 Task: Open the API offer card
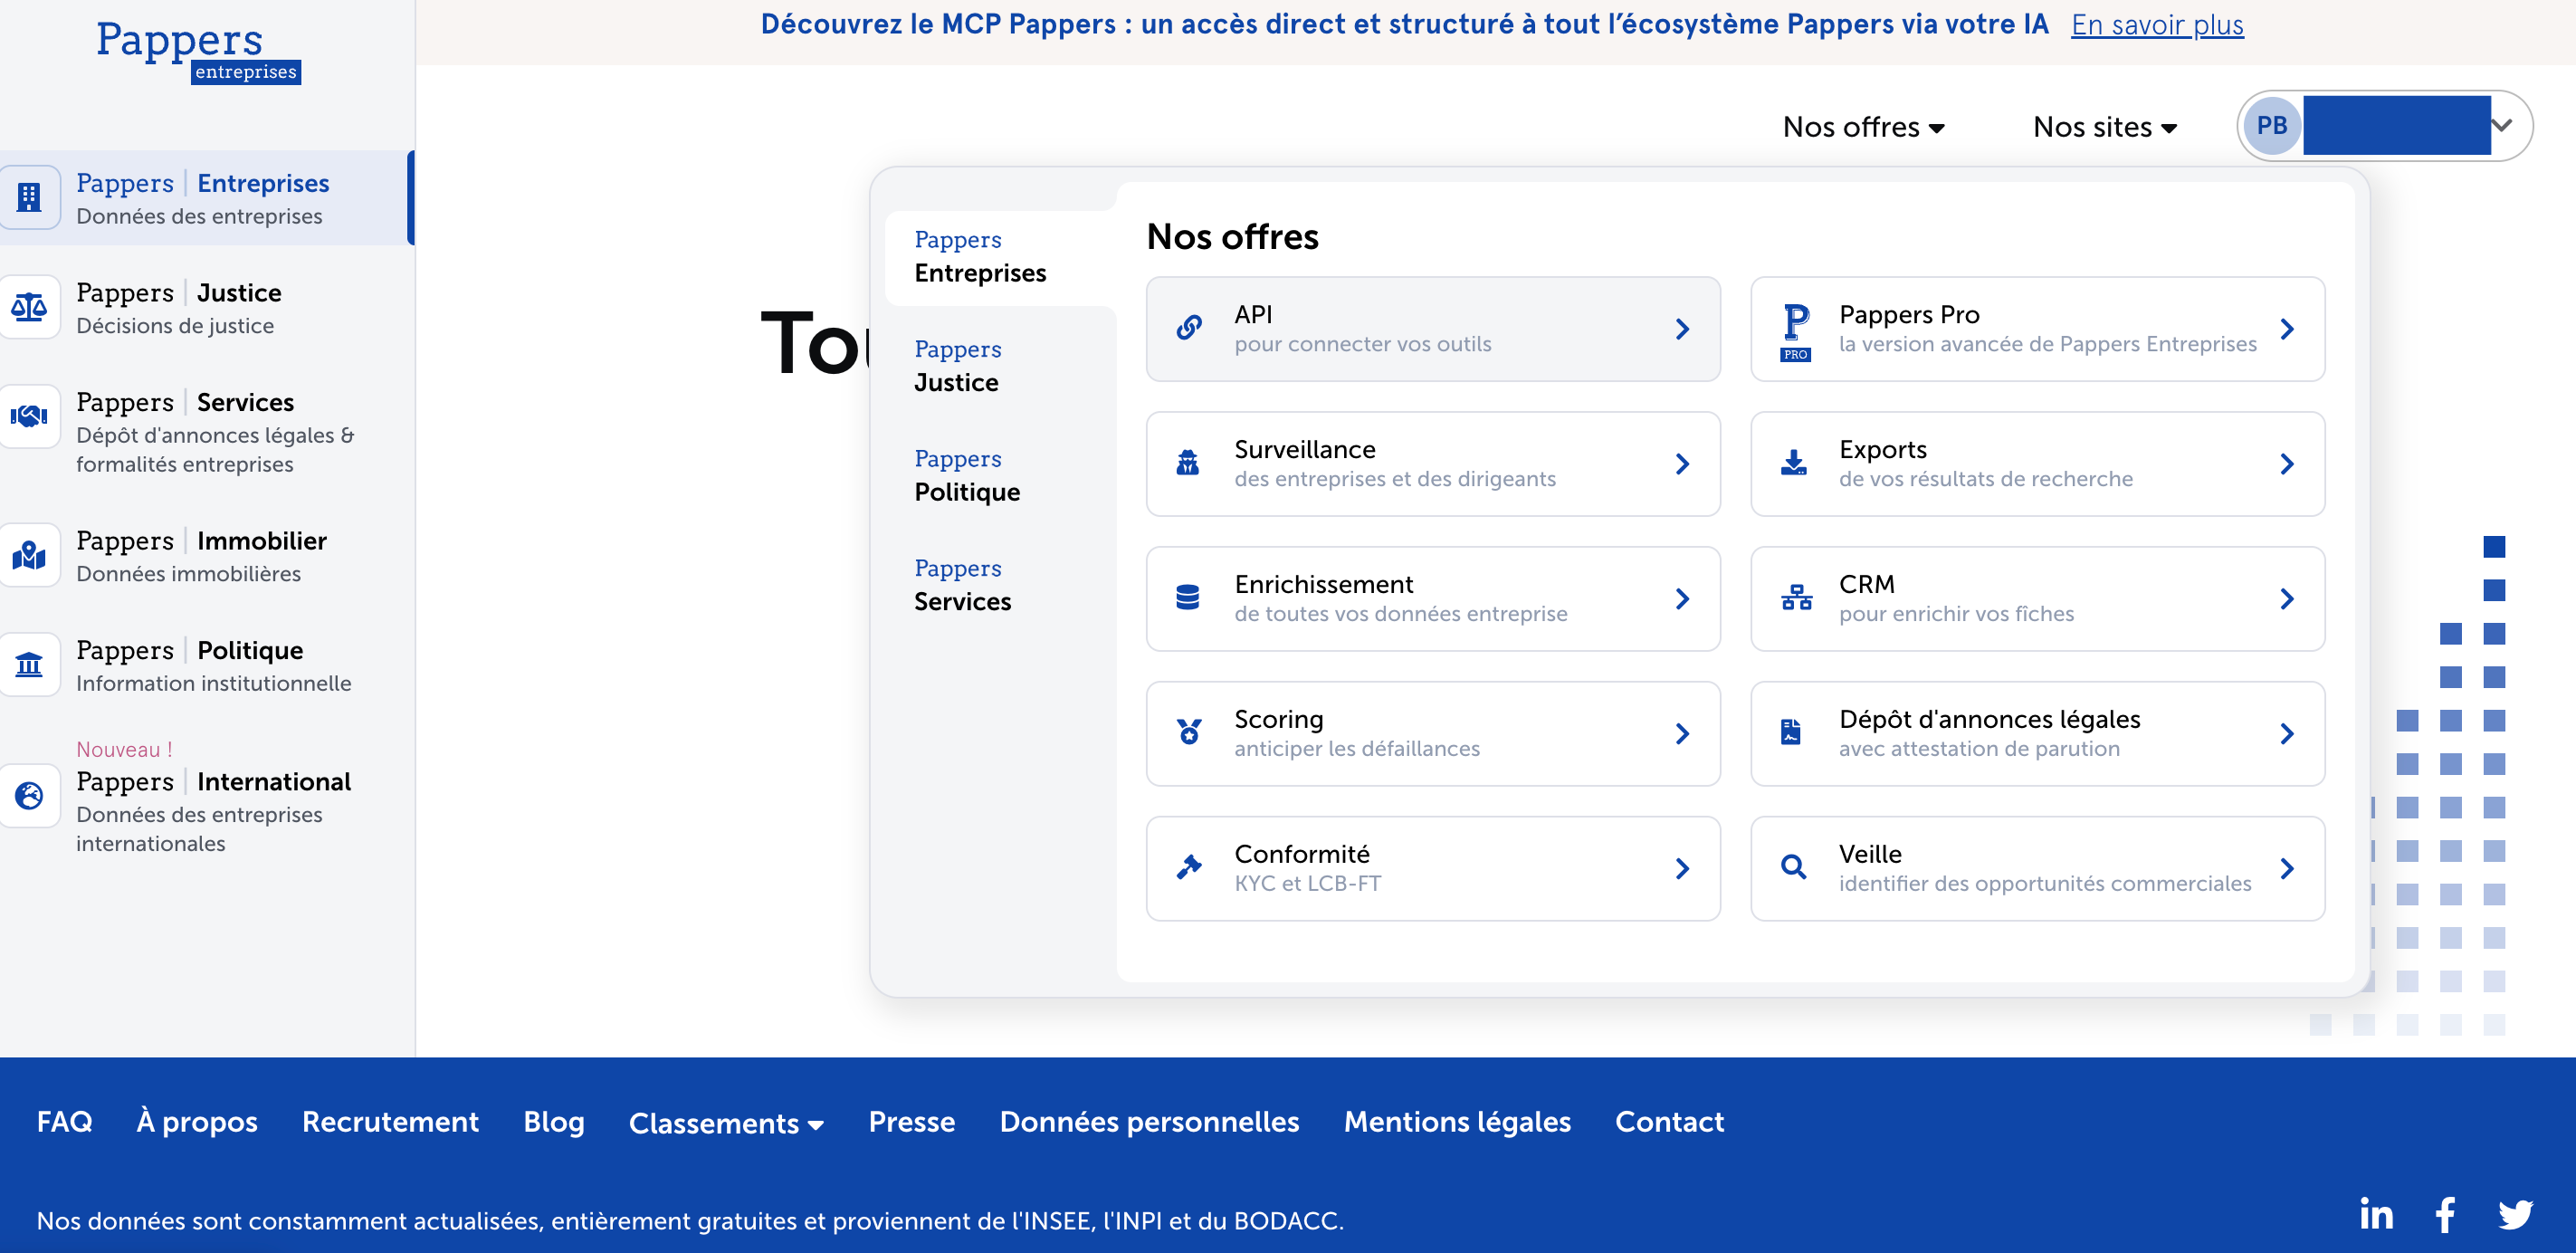point(1432,329)
